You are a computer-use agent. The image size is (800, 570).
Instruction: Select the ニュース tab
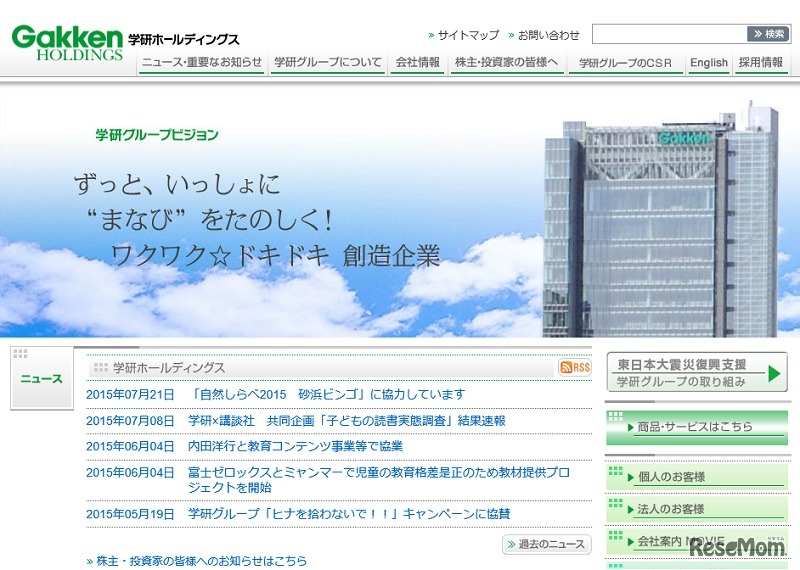coord(42,378)
